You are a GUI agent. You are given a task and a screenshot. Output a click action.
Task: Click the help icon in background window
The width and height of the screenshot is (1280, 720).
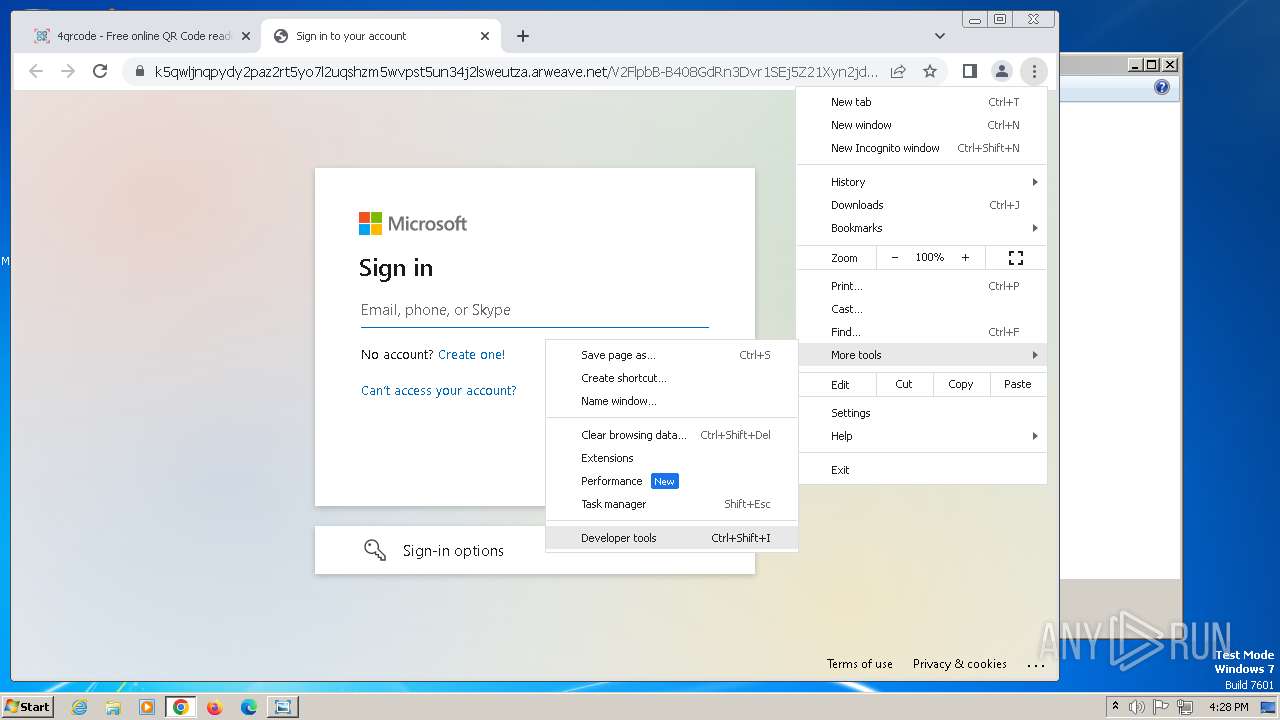[1161, 88]
